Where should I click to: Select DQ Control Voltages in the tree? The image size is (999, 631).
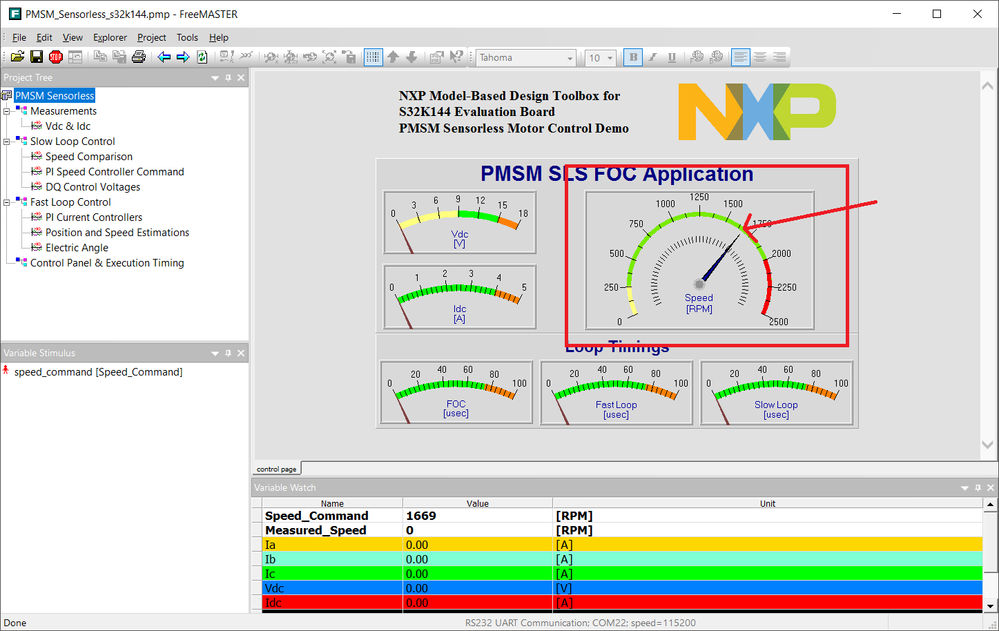pyautogui.click(x=93, y=187)
